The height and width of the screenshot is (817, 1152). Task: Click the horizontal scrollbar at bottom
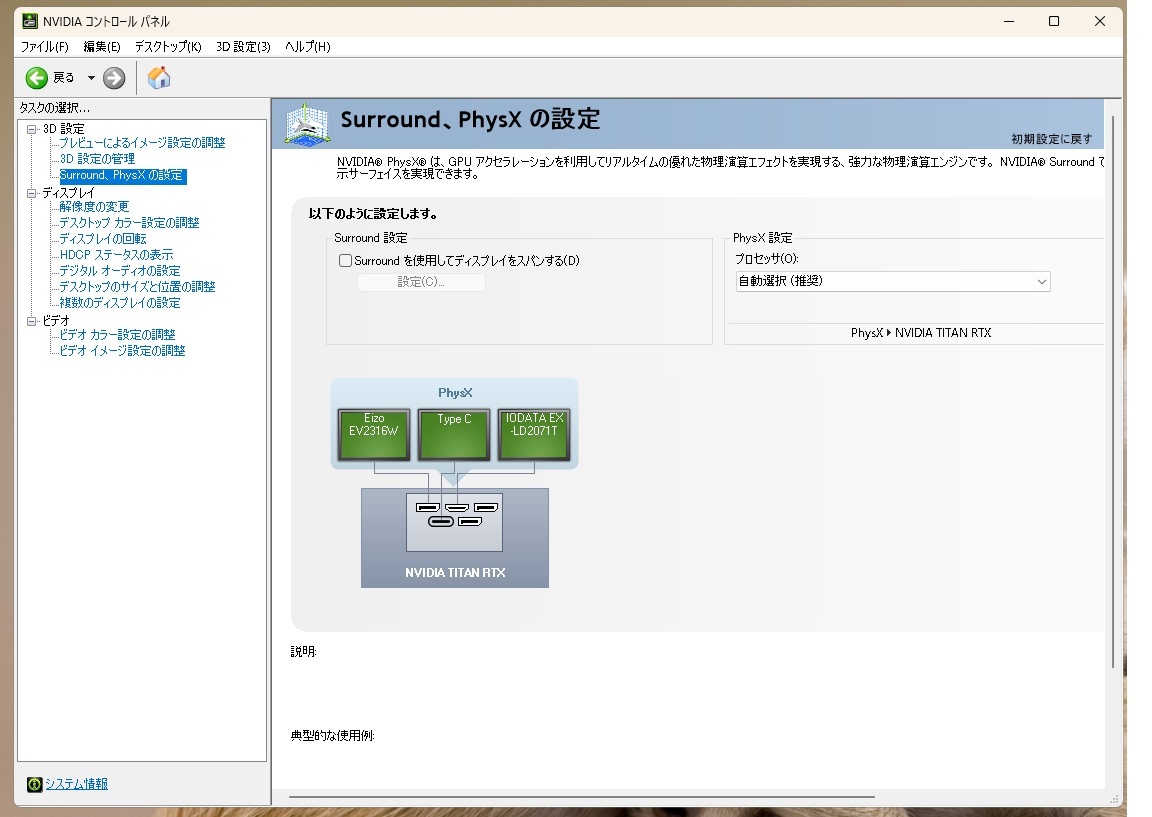(x=582, y=796)
